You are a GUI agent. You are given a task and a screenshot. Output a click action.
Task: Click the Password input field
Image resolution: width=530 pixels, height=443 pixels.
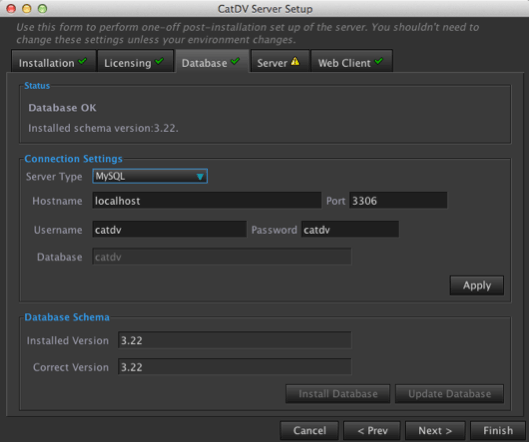[x=350, y=230]
